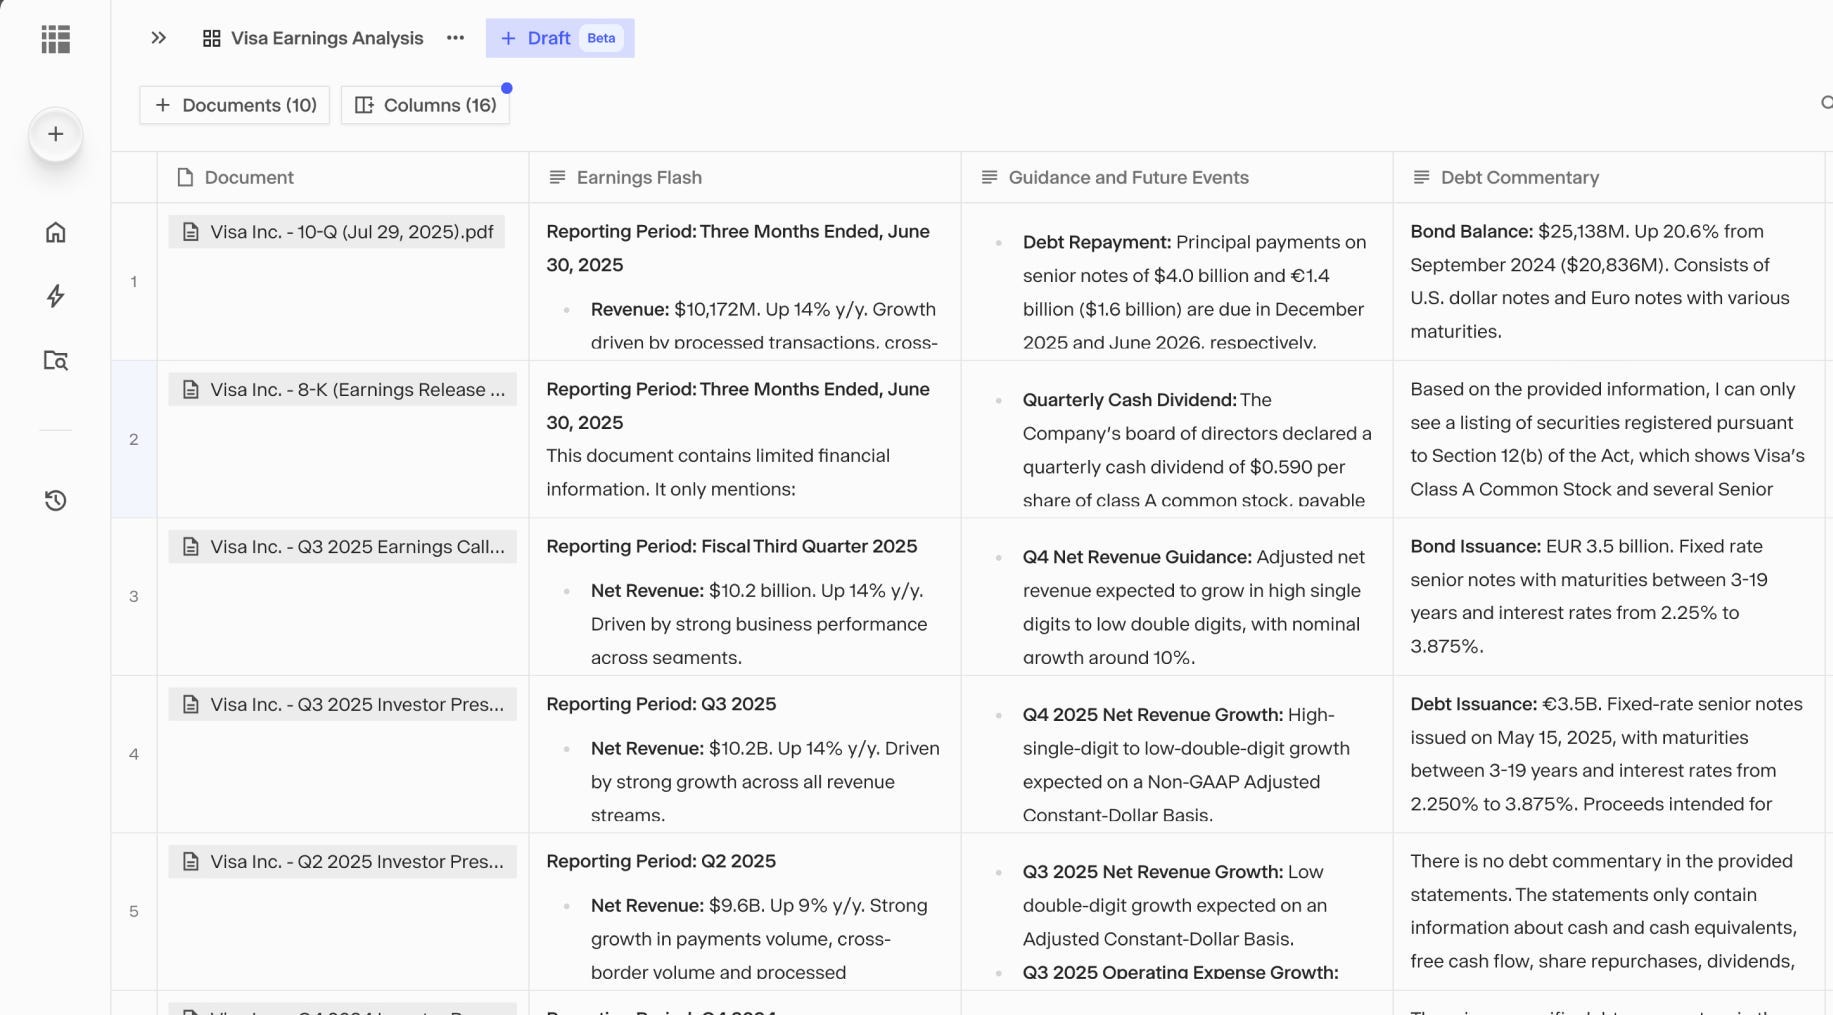Image resolution: width=1833 pixels, height=1015 pixels.
Task: Click the Guidance and Future Events header
Action: (x=1128, y=177)
